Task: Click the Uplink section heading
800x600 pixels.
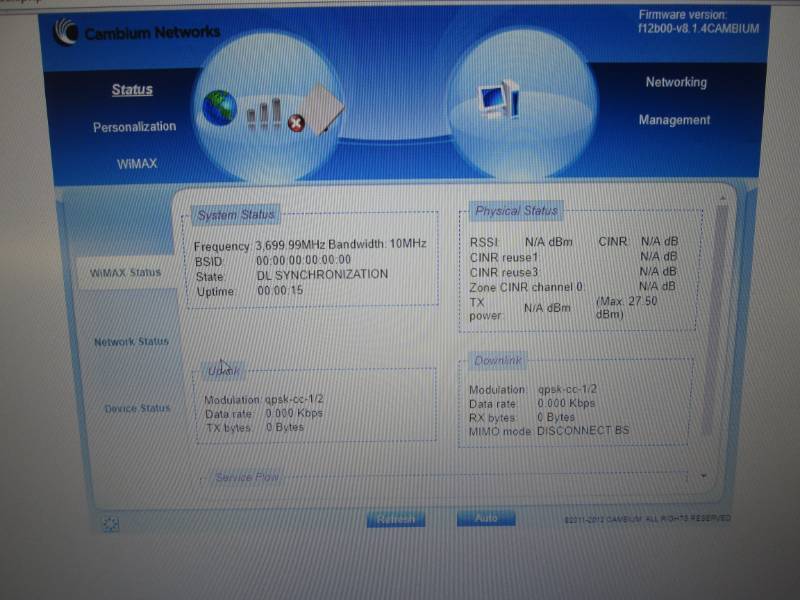Action: pos(223,370)
